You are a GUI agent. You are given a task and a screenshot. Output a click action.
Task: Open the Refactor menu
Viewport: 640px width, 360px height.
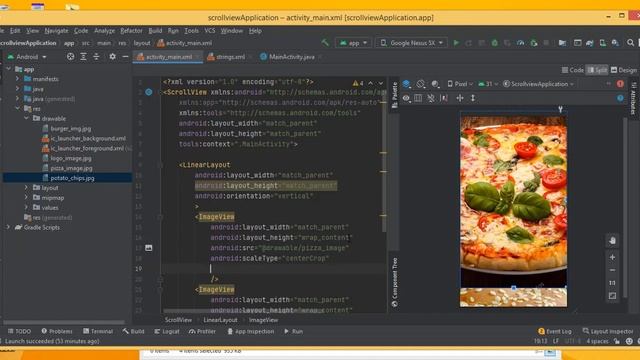coord(131,31)
